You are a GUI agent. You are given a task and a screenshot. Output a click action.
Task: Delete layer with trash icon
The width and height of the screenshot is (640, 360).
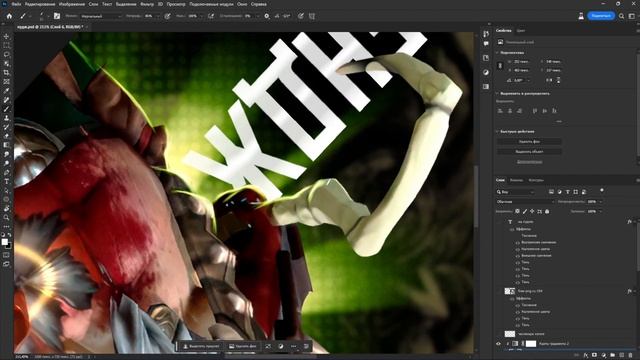[631, 355]
